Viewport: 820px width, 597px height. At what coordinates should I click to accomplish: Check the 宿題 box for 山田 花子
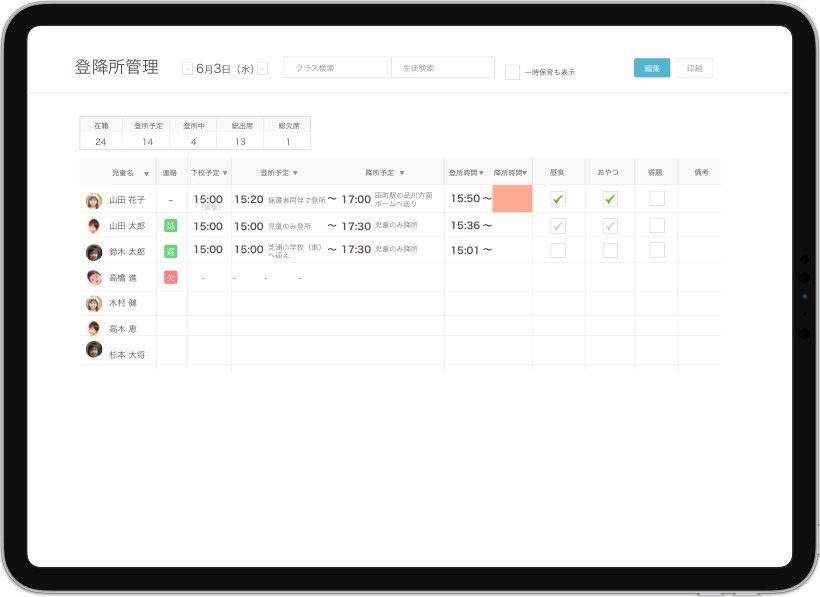[656, 199]
